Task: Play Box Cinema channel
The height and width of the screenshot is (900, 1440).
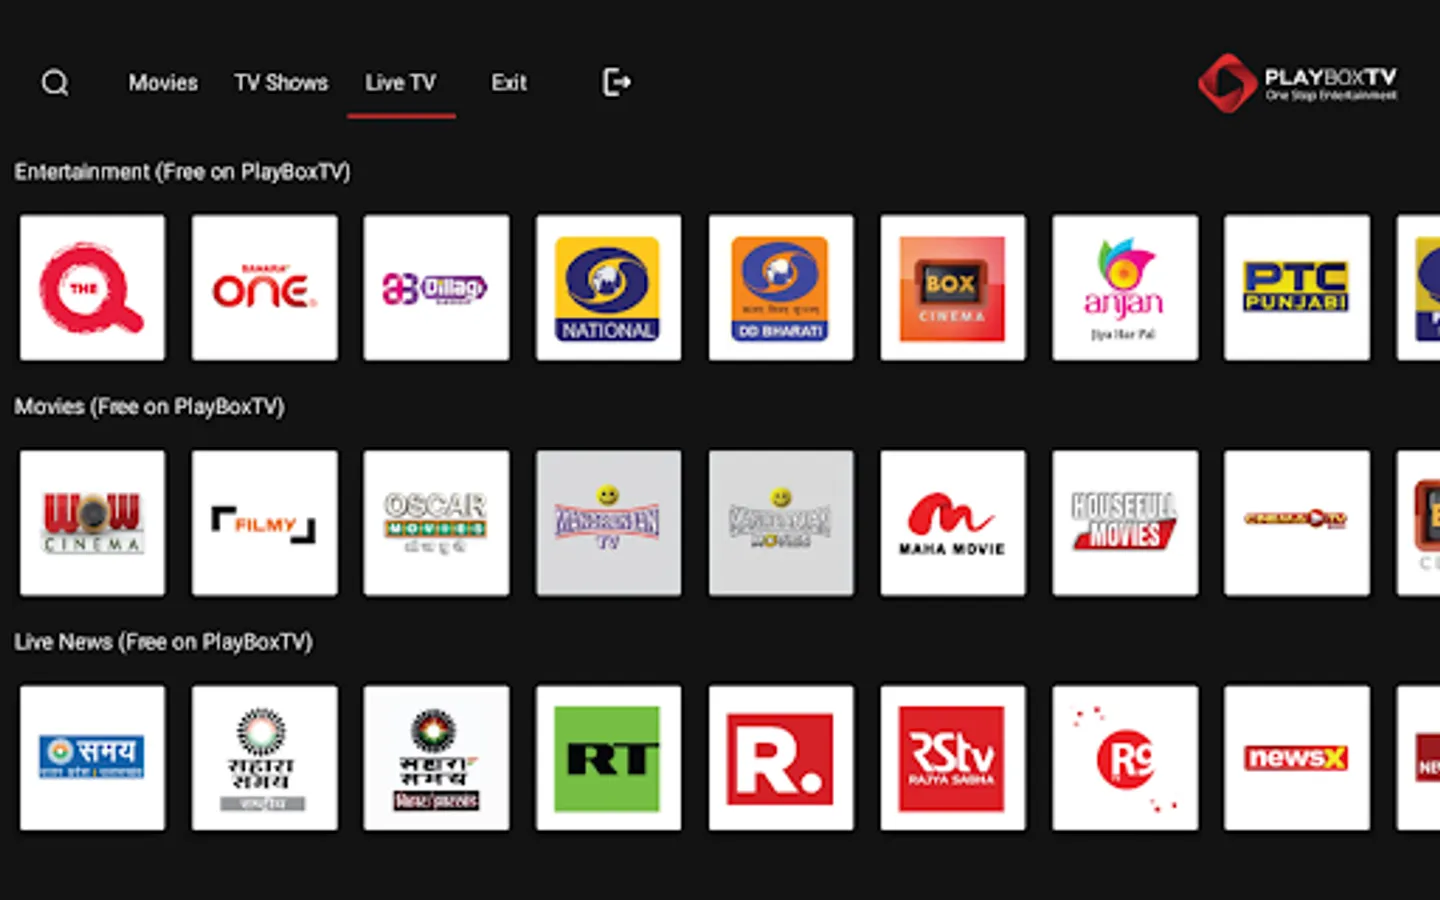Action: 953,288
